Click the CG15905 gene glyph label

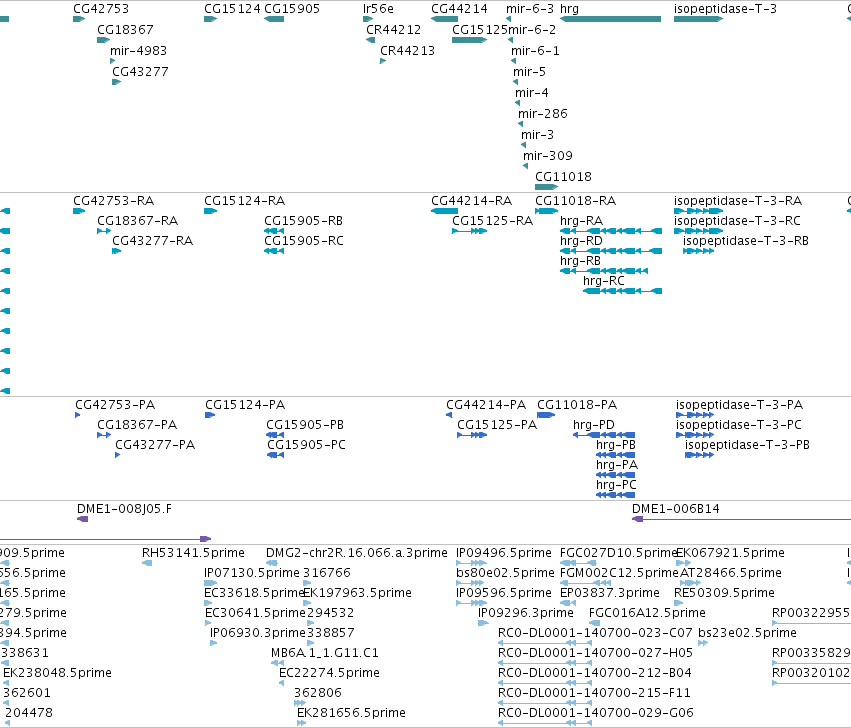click(x=292, y=9)
